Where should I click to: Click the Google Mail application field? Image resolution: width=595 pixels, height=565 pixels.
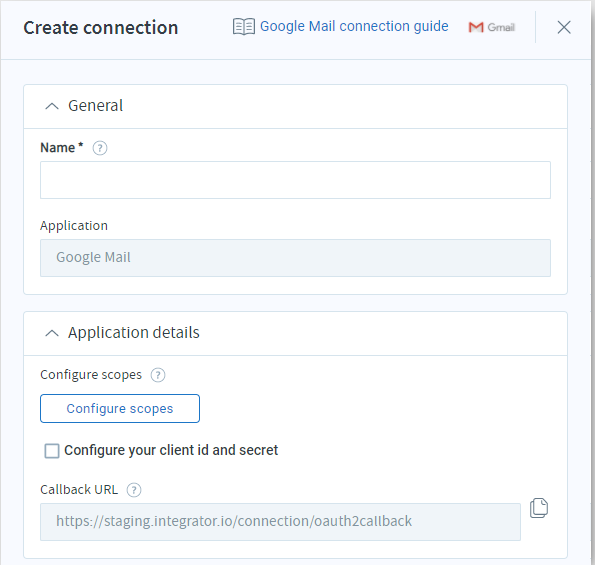295,258
